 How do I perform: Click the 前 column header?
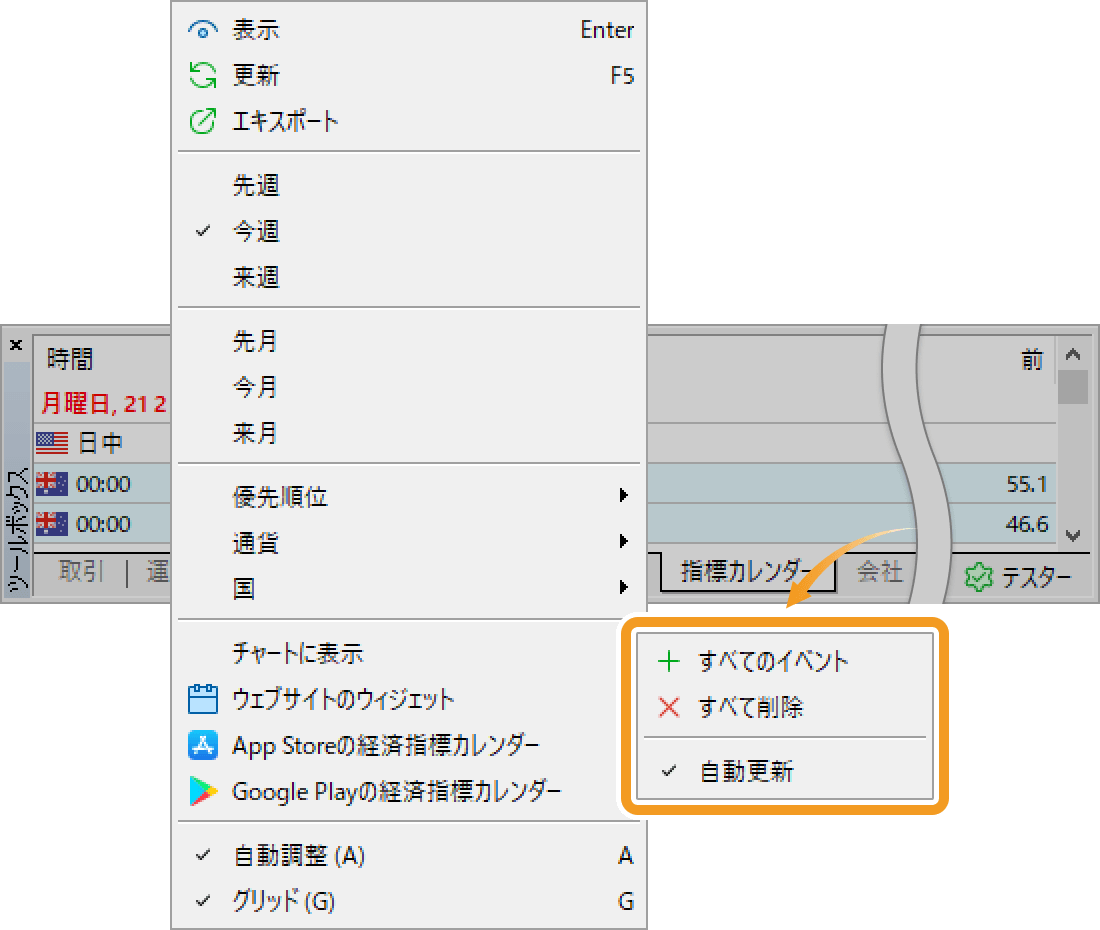click(1031, 360)
